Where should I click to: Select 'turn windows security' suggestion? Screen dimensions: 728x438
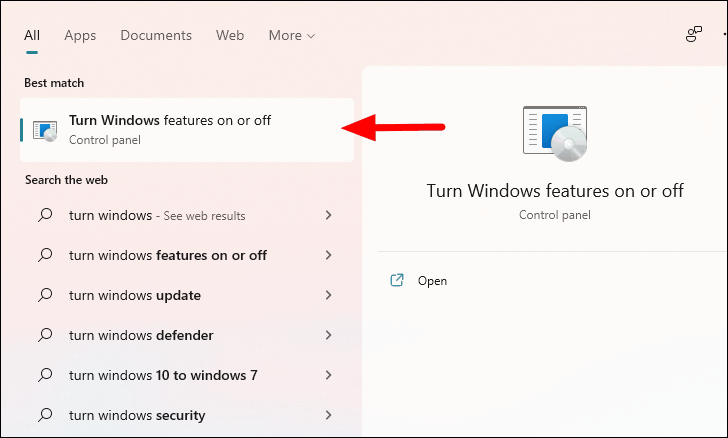186,415
